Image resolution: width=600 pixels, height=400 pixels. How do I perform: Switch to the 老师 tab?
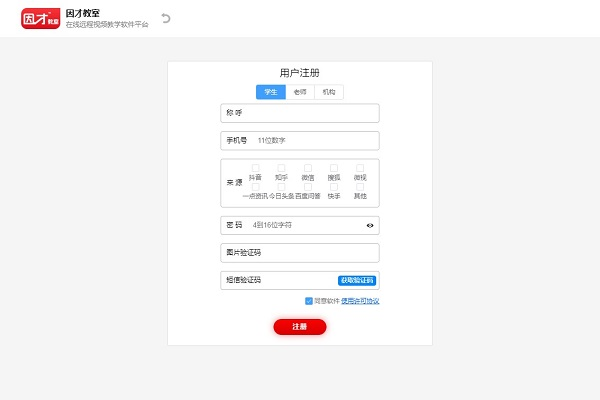[x=300, y=92]
